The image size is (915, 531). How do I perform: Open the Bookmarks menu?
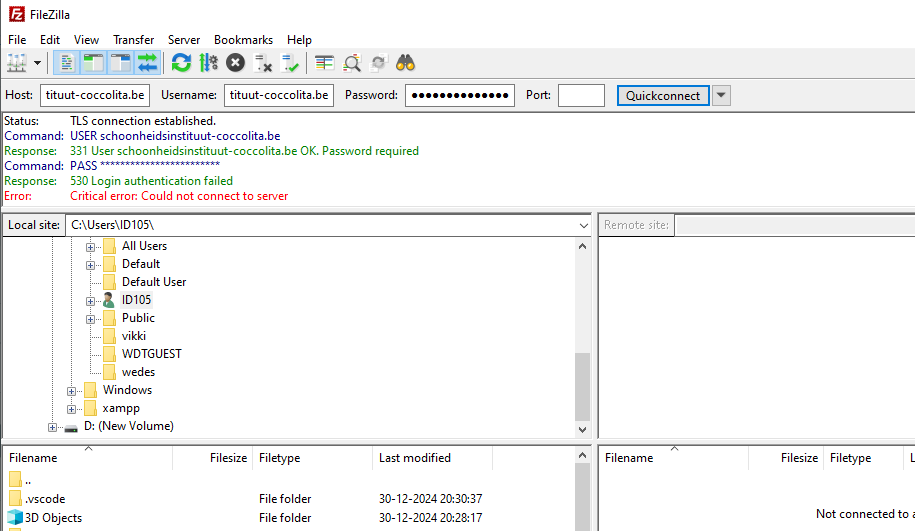click(243, 40)
